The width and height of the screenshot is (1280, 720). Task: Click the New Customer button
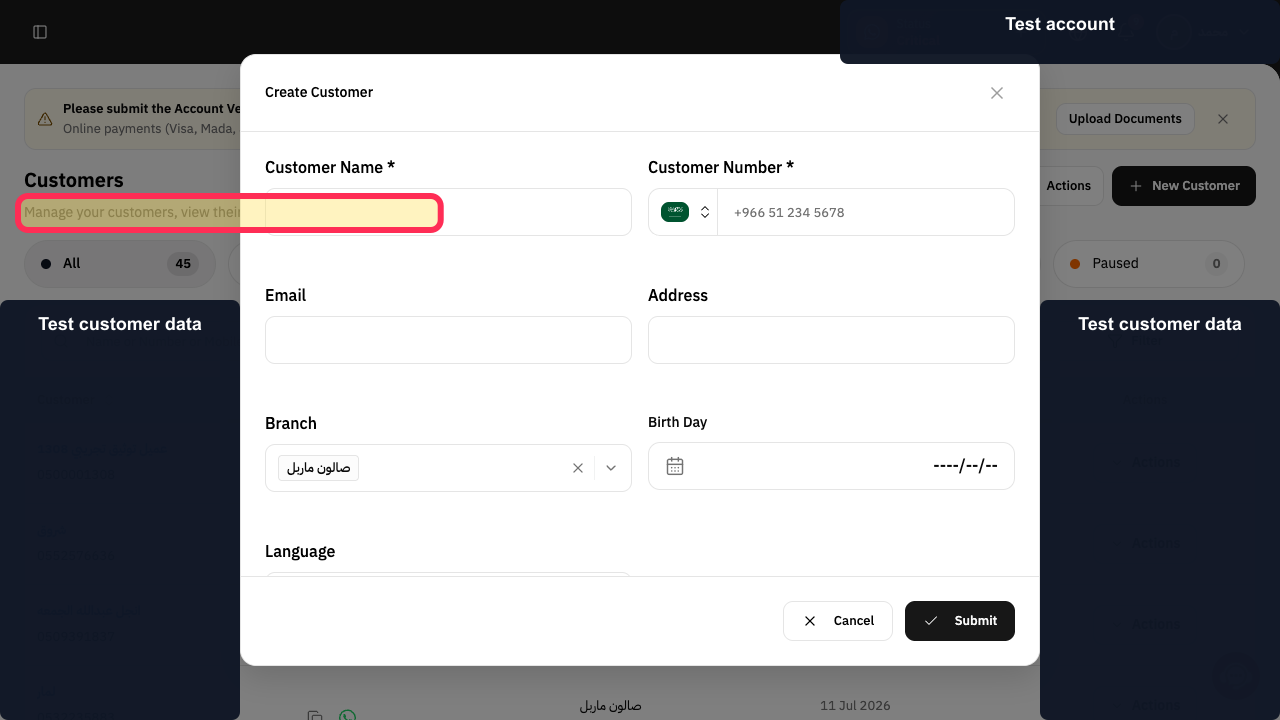pyautogui.click(x=1184, y=186)
